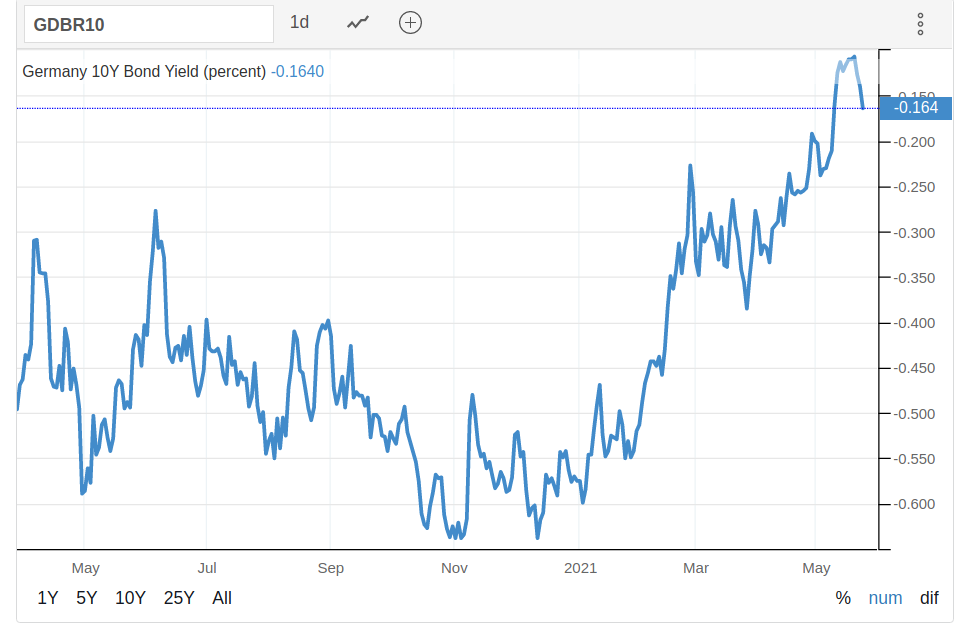The width and height of the screenshot is (968, 630).
Task: Click the Mar date axis label
Action: pyautogui.click(x=696, y=568)
